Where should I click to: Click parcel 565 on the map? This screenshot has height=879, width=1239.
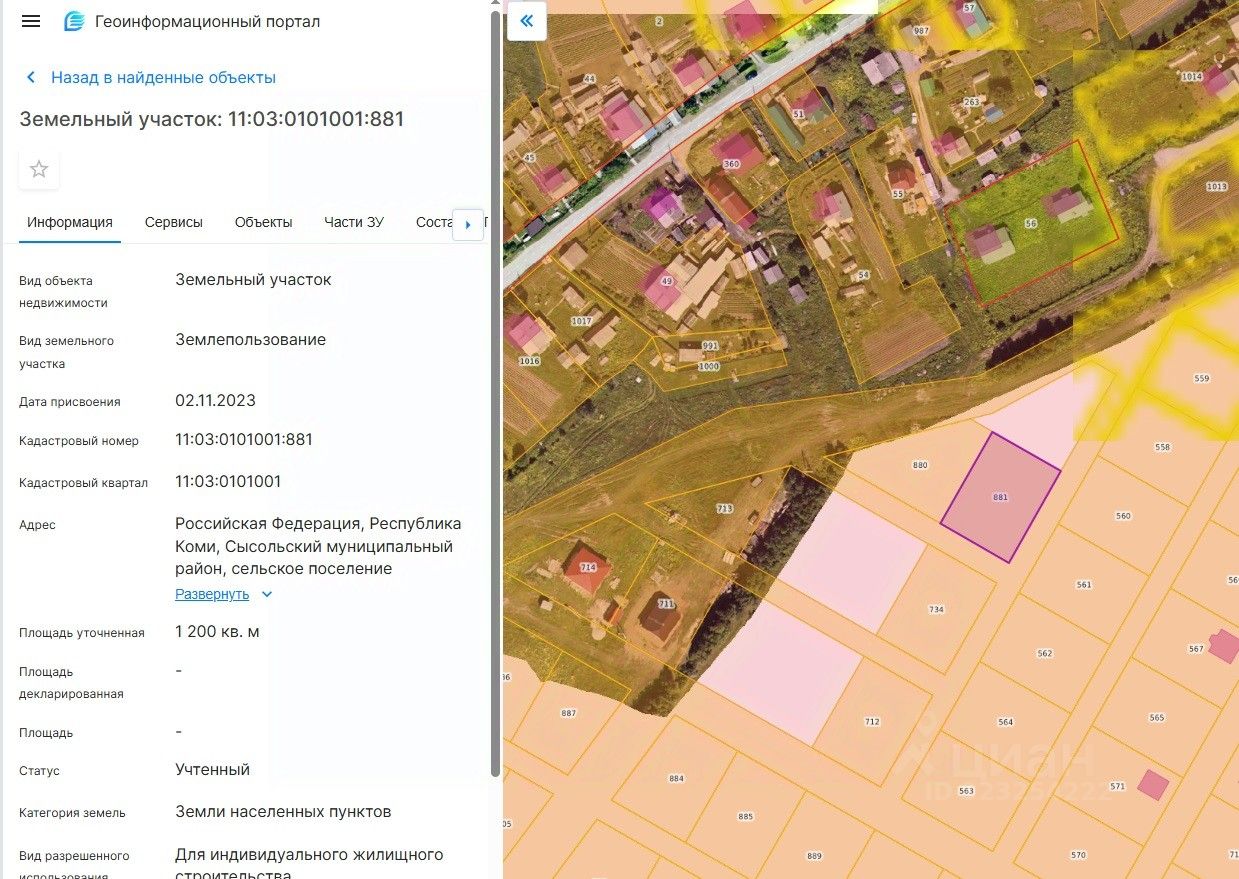click(1157, 717)
